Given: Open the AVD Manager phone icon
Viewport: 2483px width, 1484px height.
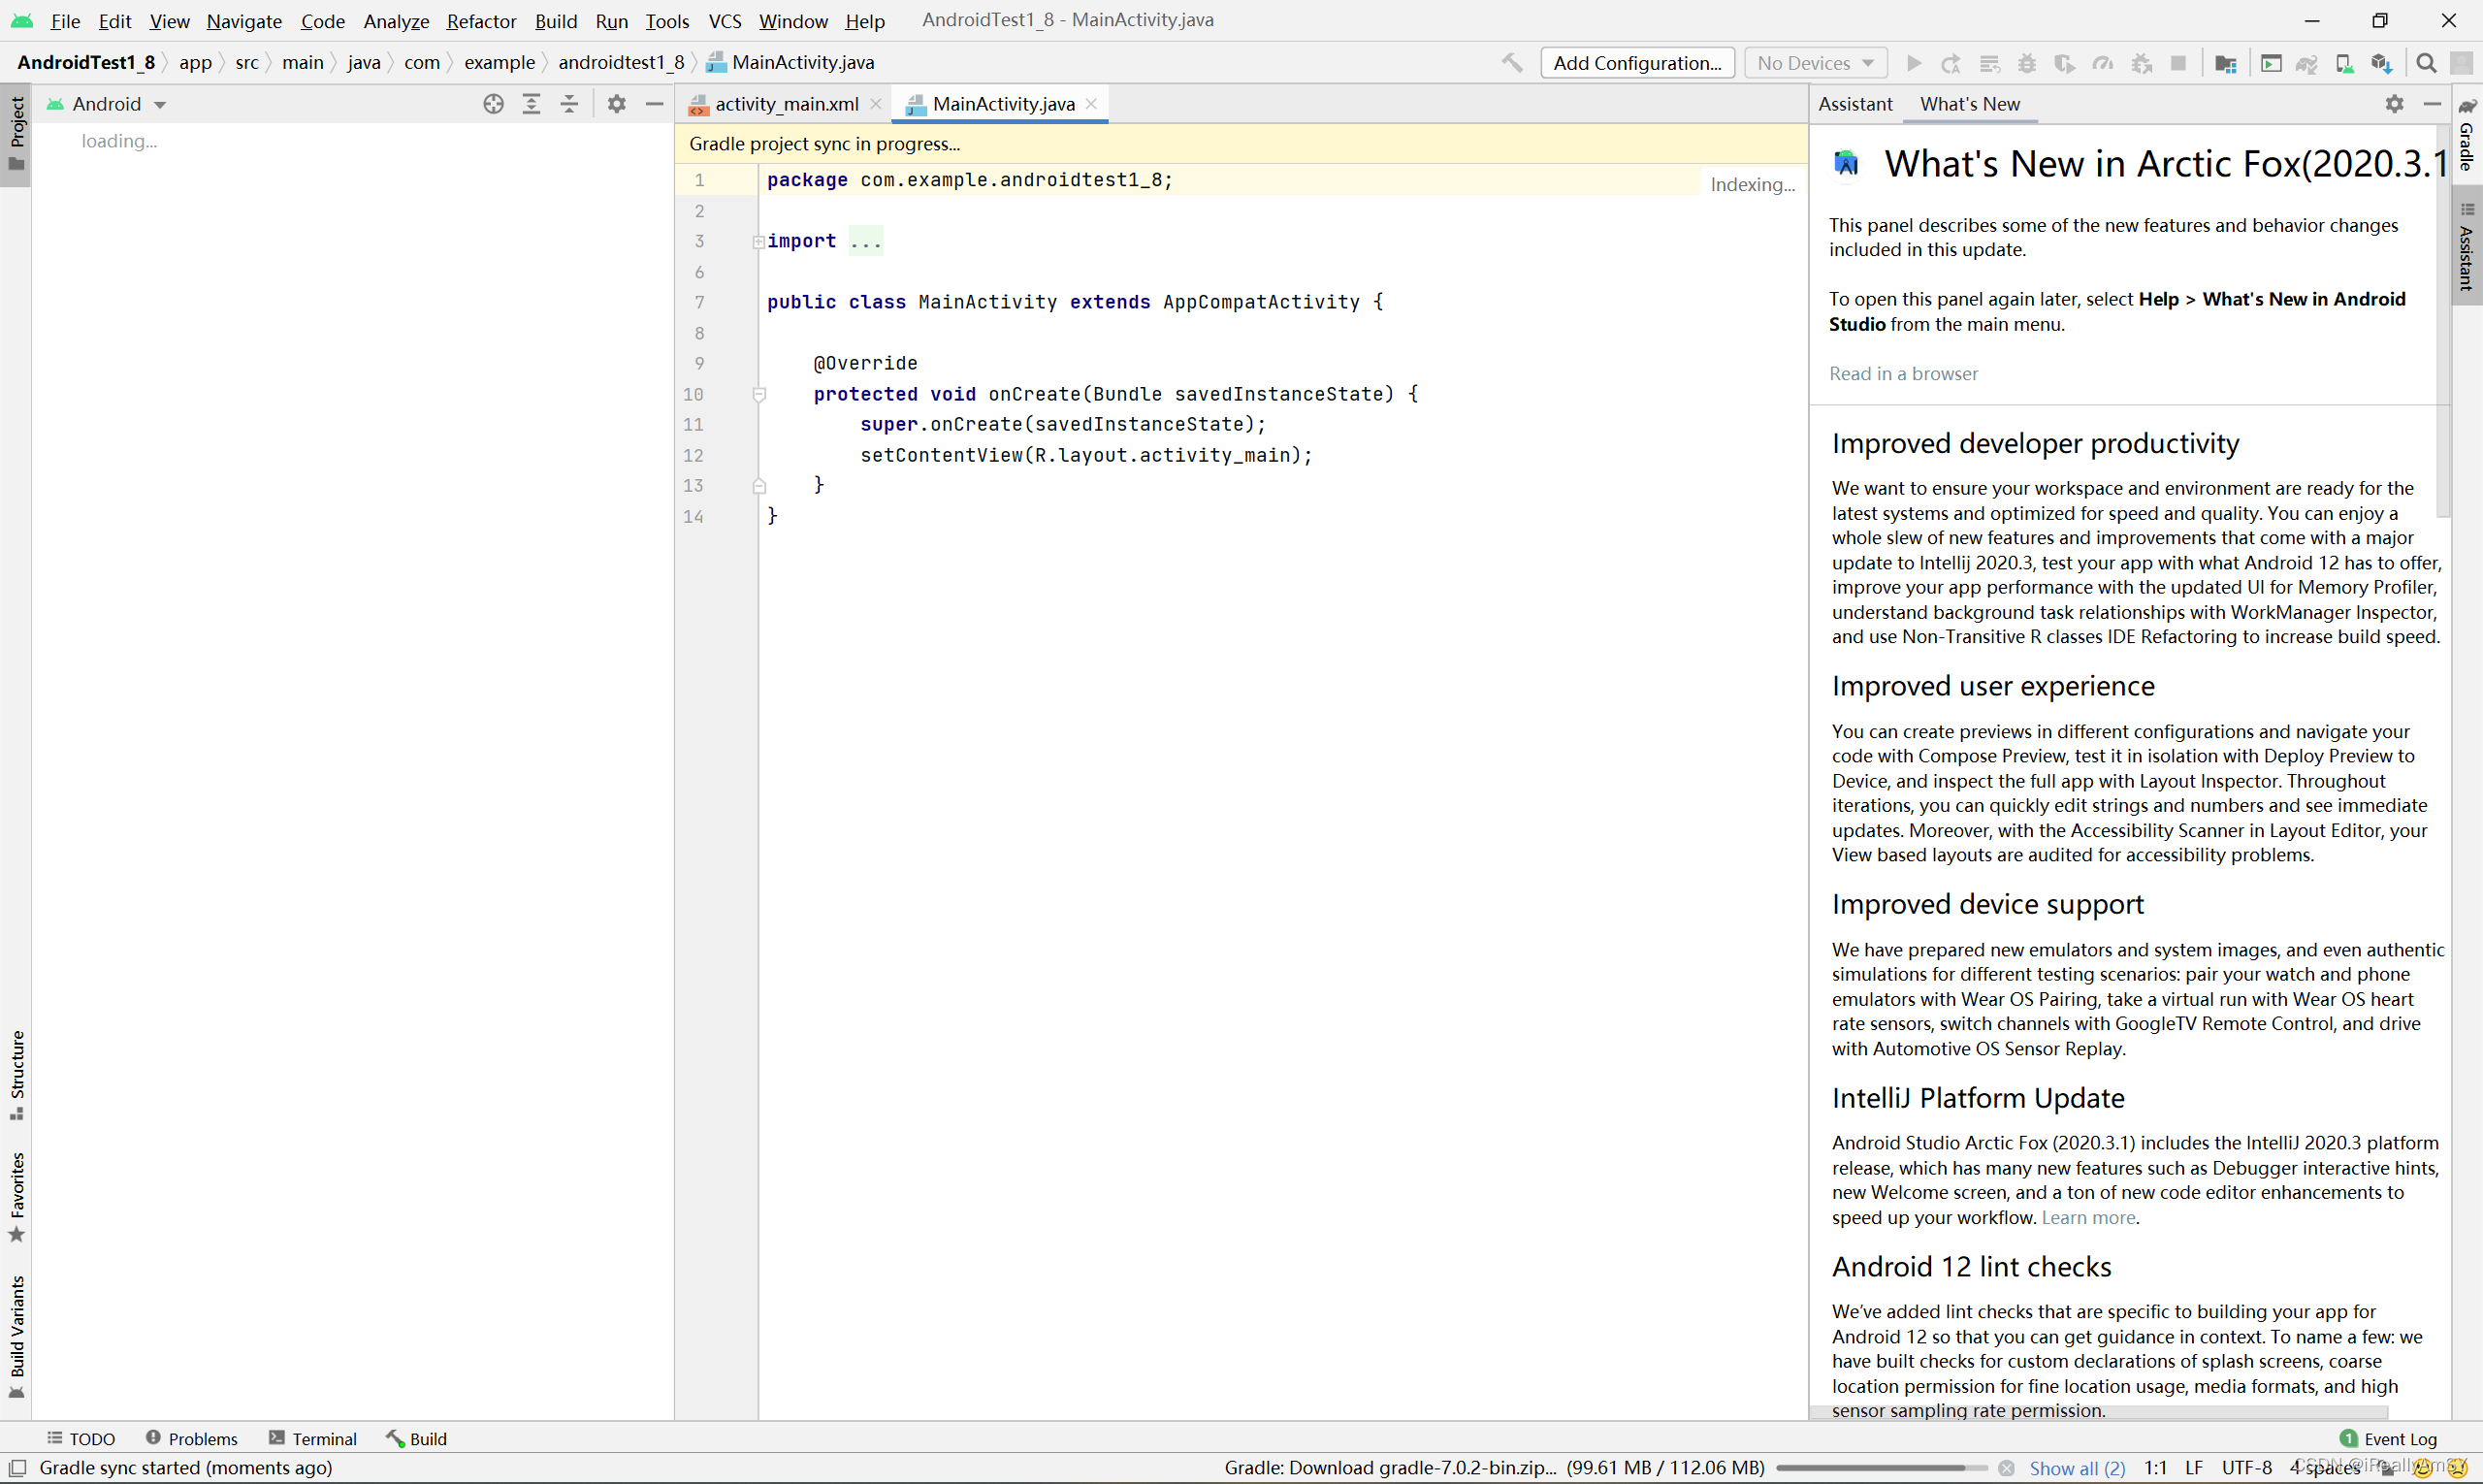Looking at the screenshot, I should click(2344, 63).
